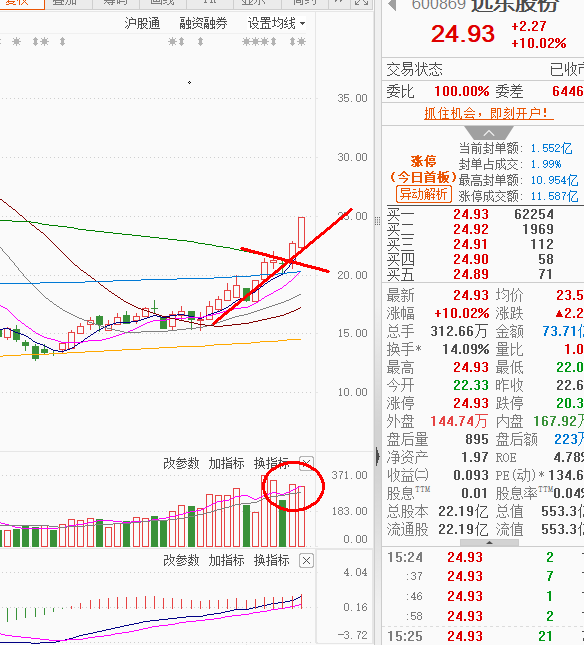Open the 设置均线 dropdown
The width and height of the screenshot is (584, 645).
point(276,23)
